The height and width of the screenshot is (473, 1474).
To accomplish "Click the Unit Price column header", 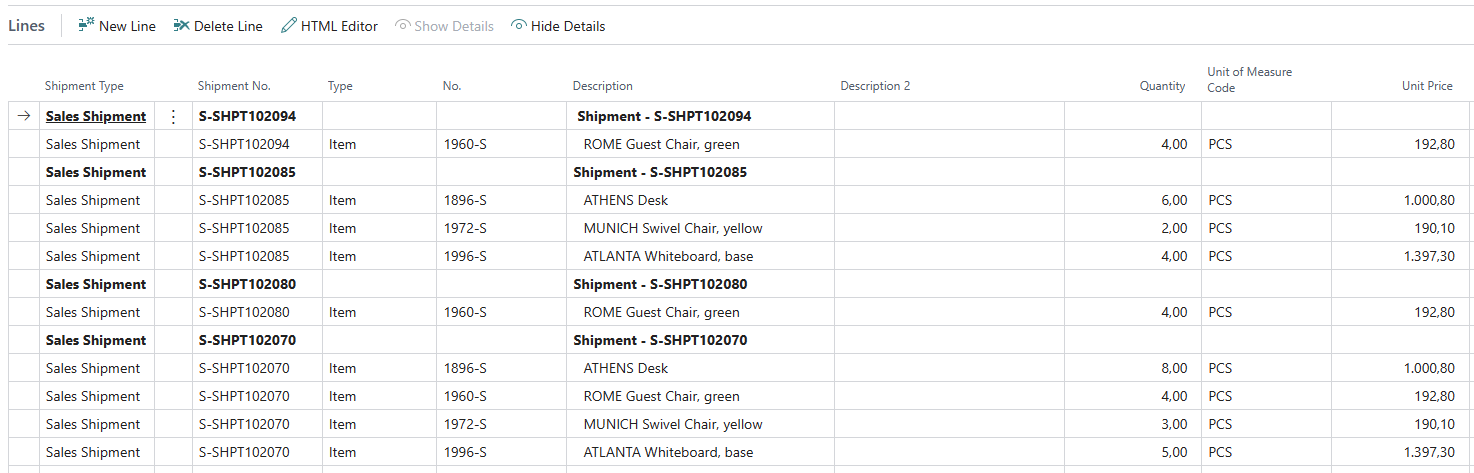I will pyautogui.click(x=1427, y=86).
